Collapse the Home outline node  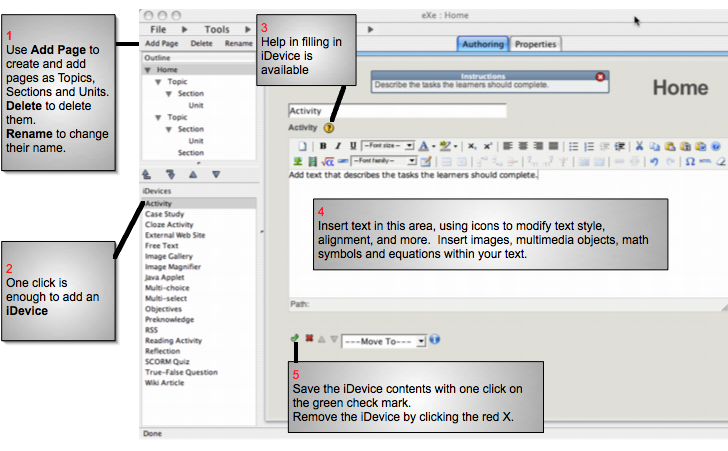tap(148, 70)
